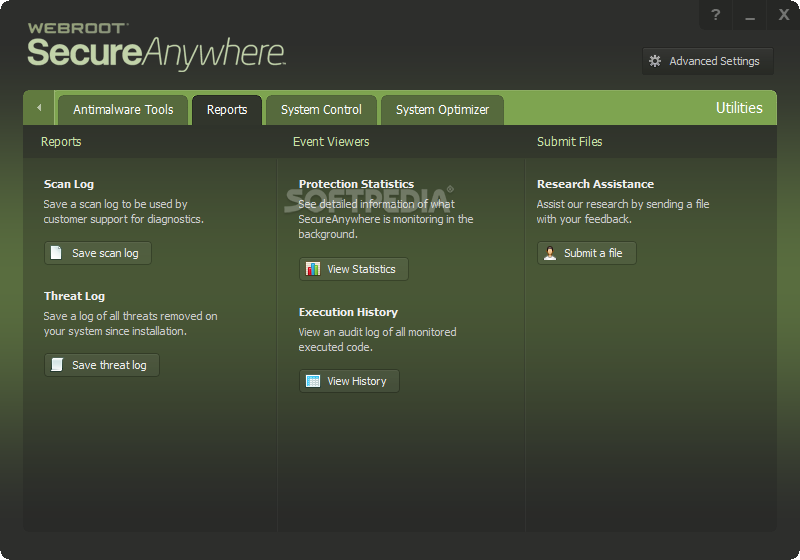Screen dimensions: 800x560
Task: Click the Protection Statistics heading
Action: click(356, 184)
